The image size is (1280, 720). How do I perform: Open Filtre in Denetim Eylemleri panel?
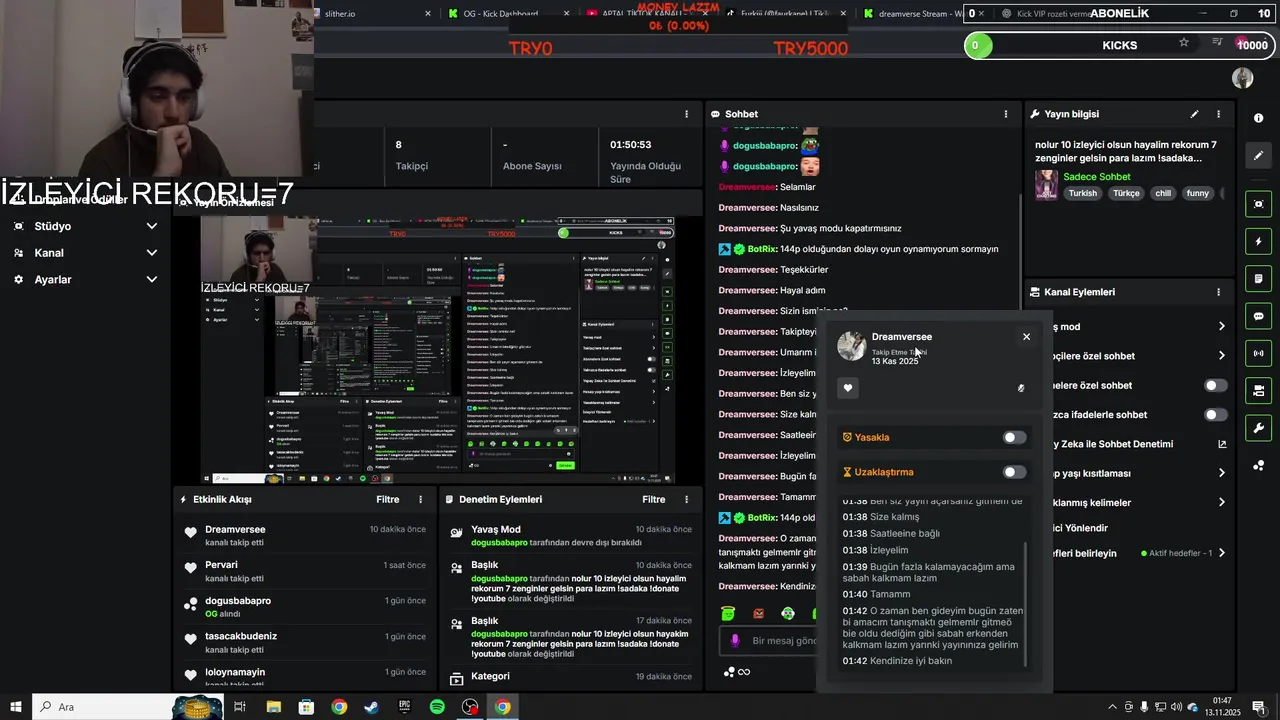(x=654, y=499)
